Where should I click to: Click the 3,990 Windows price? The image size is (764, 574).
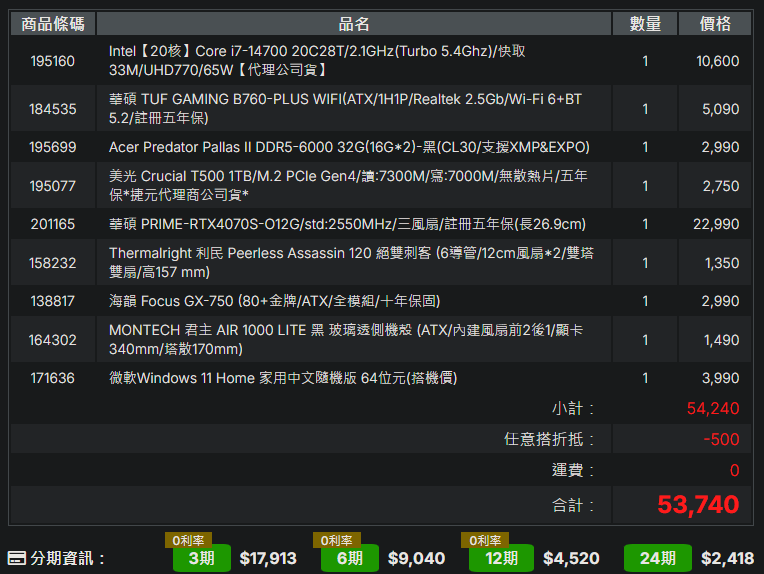(721, 378)
